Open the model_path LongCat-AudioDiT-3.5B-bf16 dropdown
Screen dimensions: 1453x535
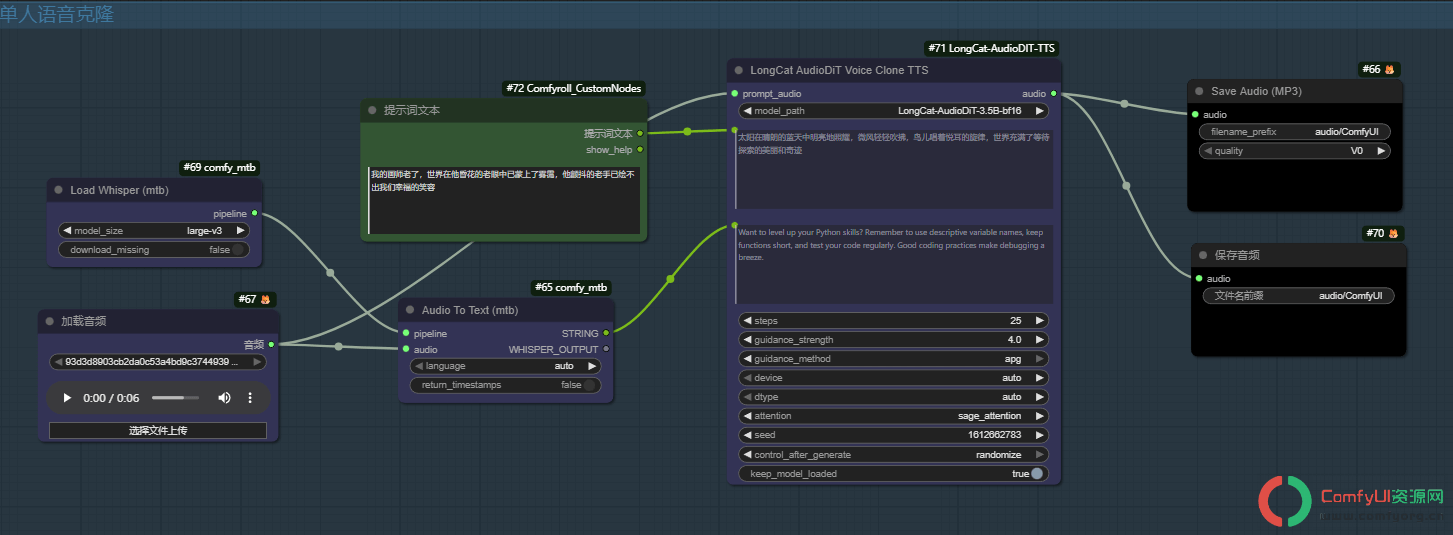[893, 111]
